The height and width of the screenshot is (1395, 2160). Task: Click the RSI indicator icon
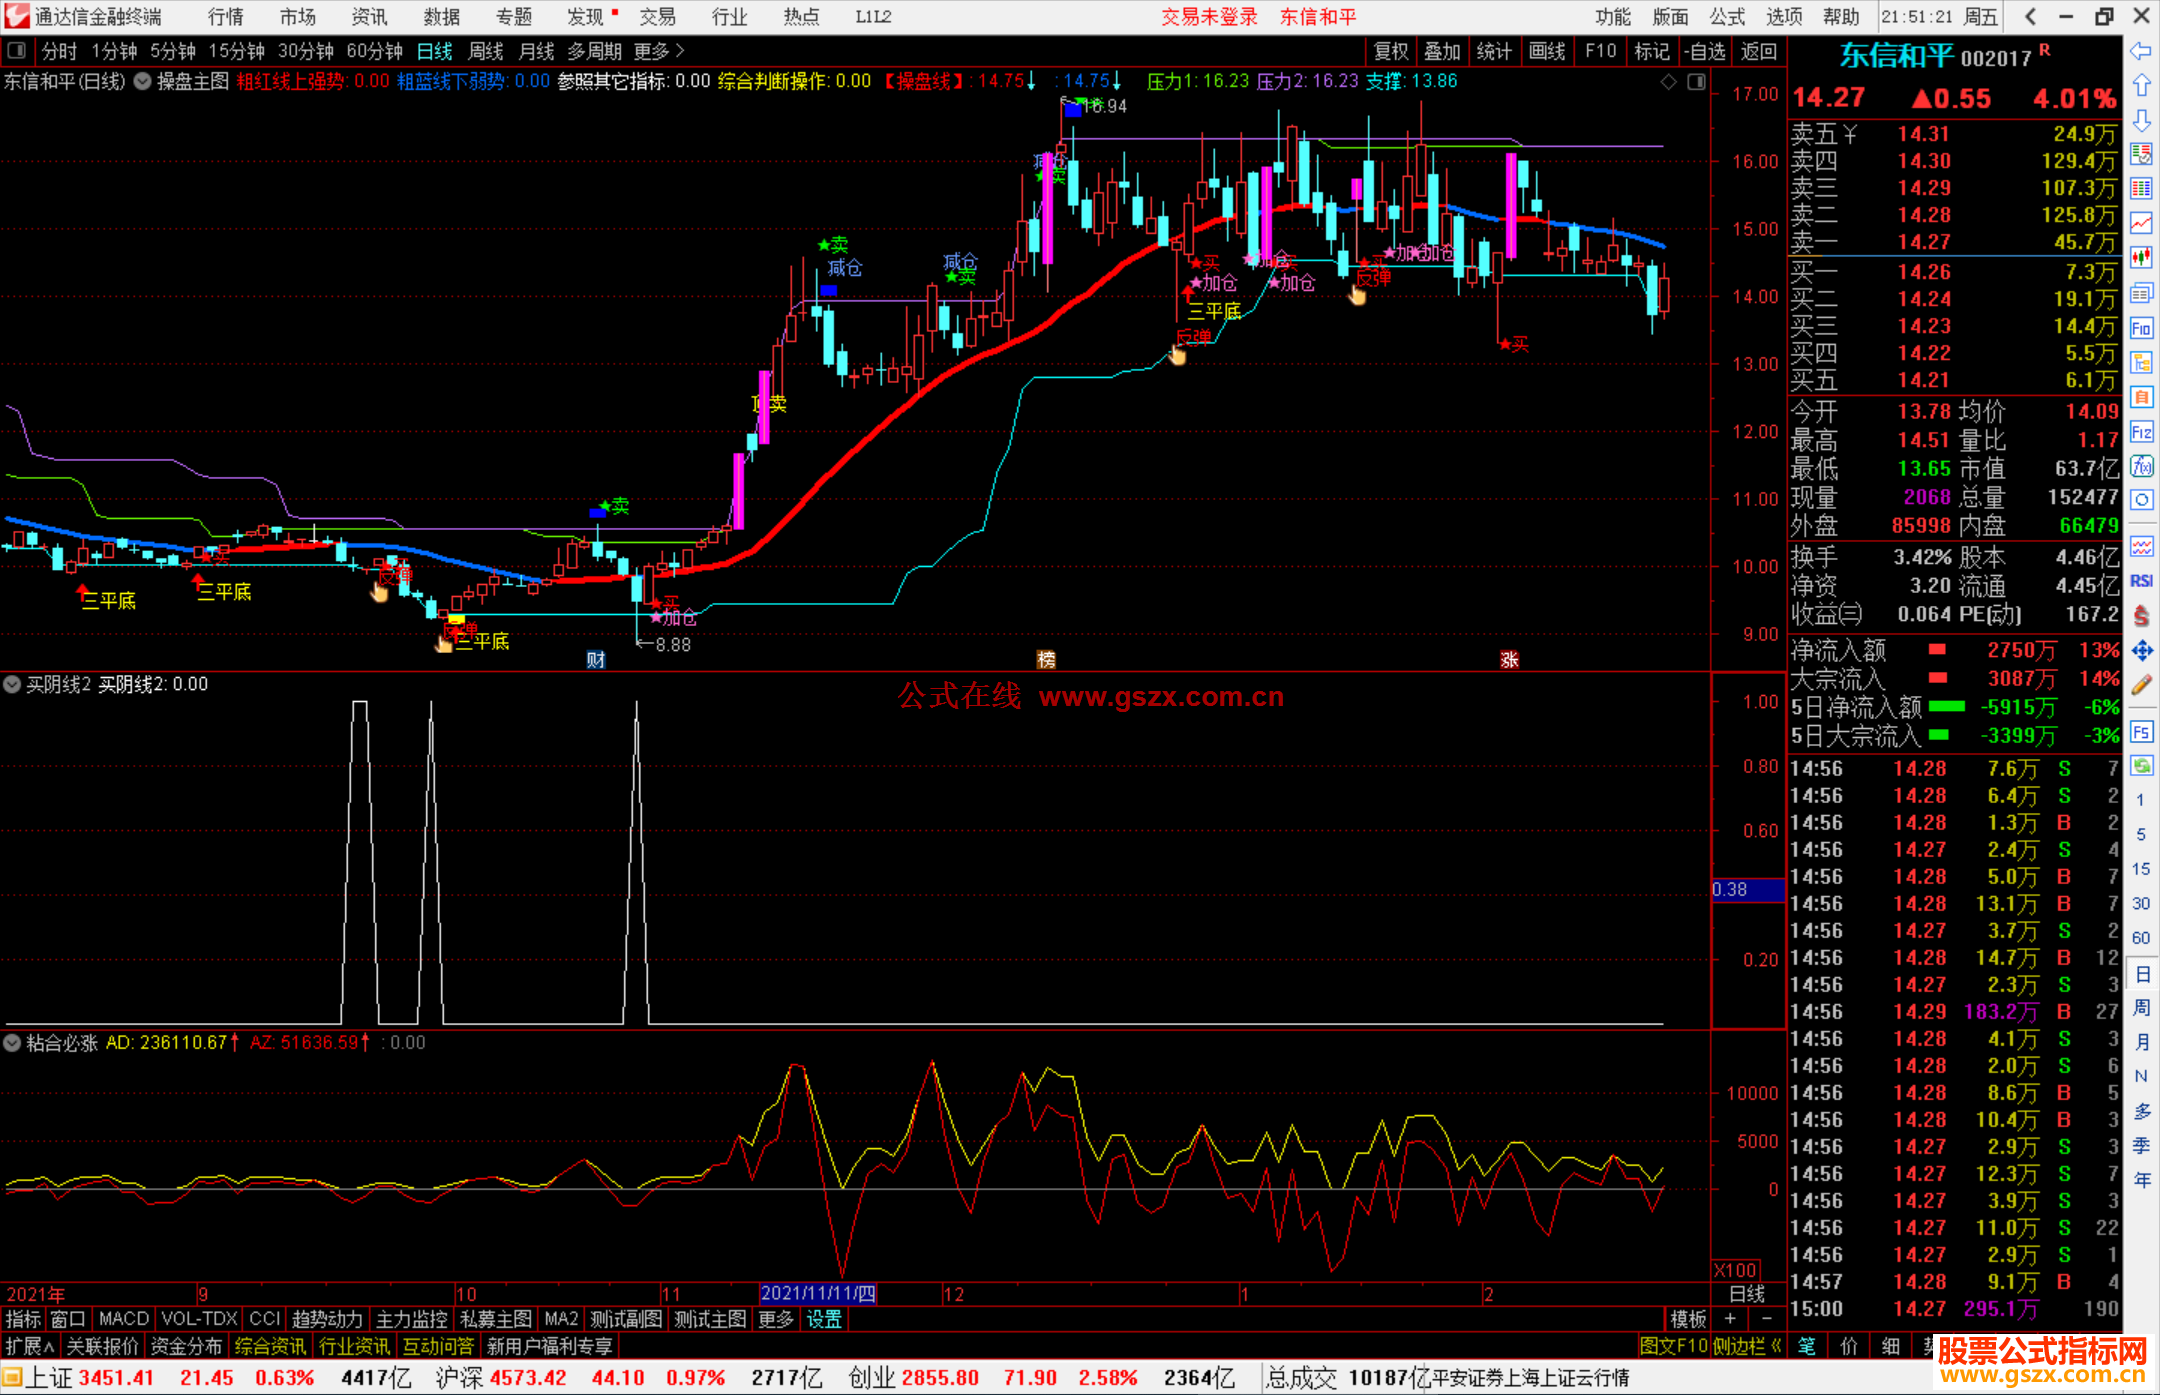point(2141,581)
